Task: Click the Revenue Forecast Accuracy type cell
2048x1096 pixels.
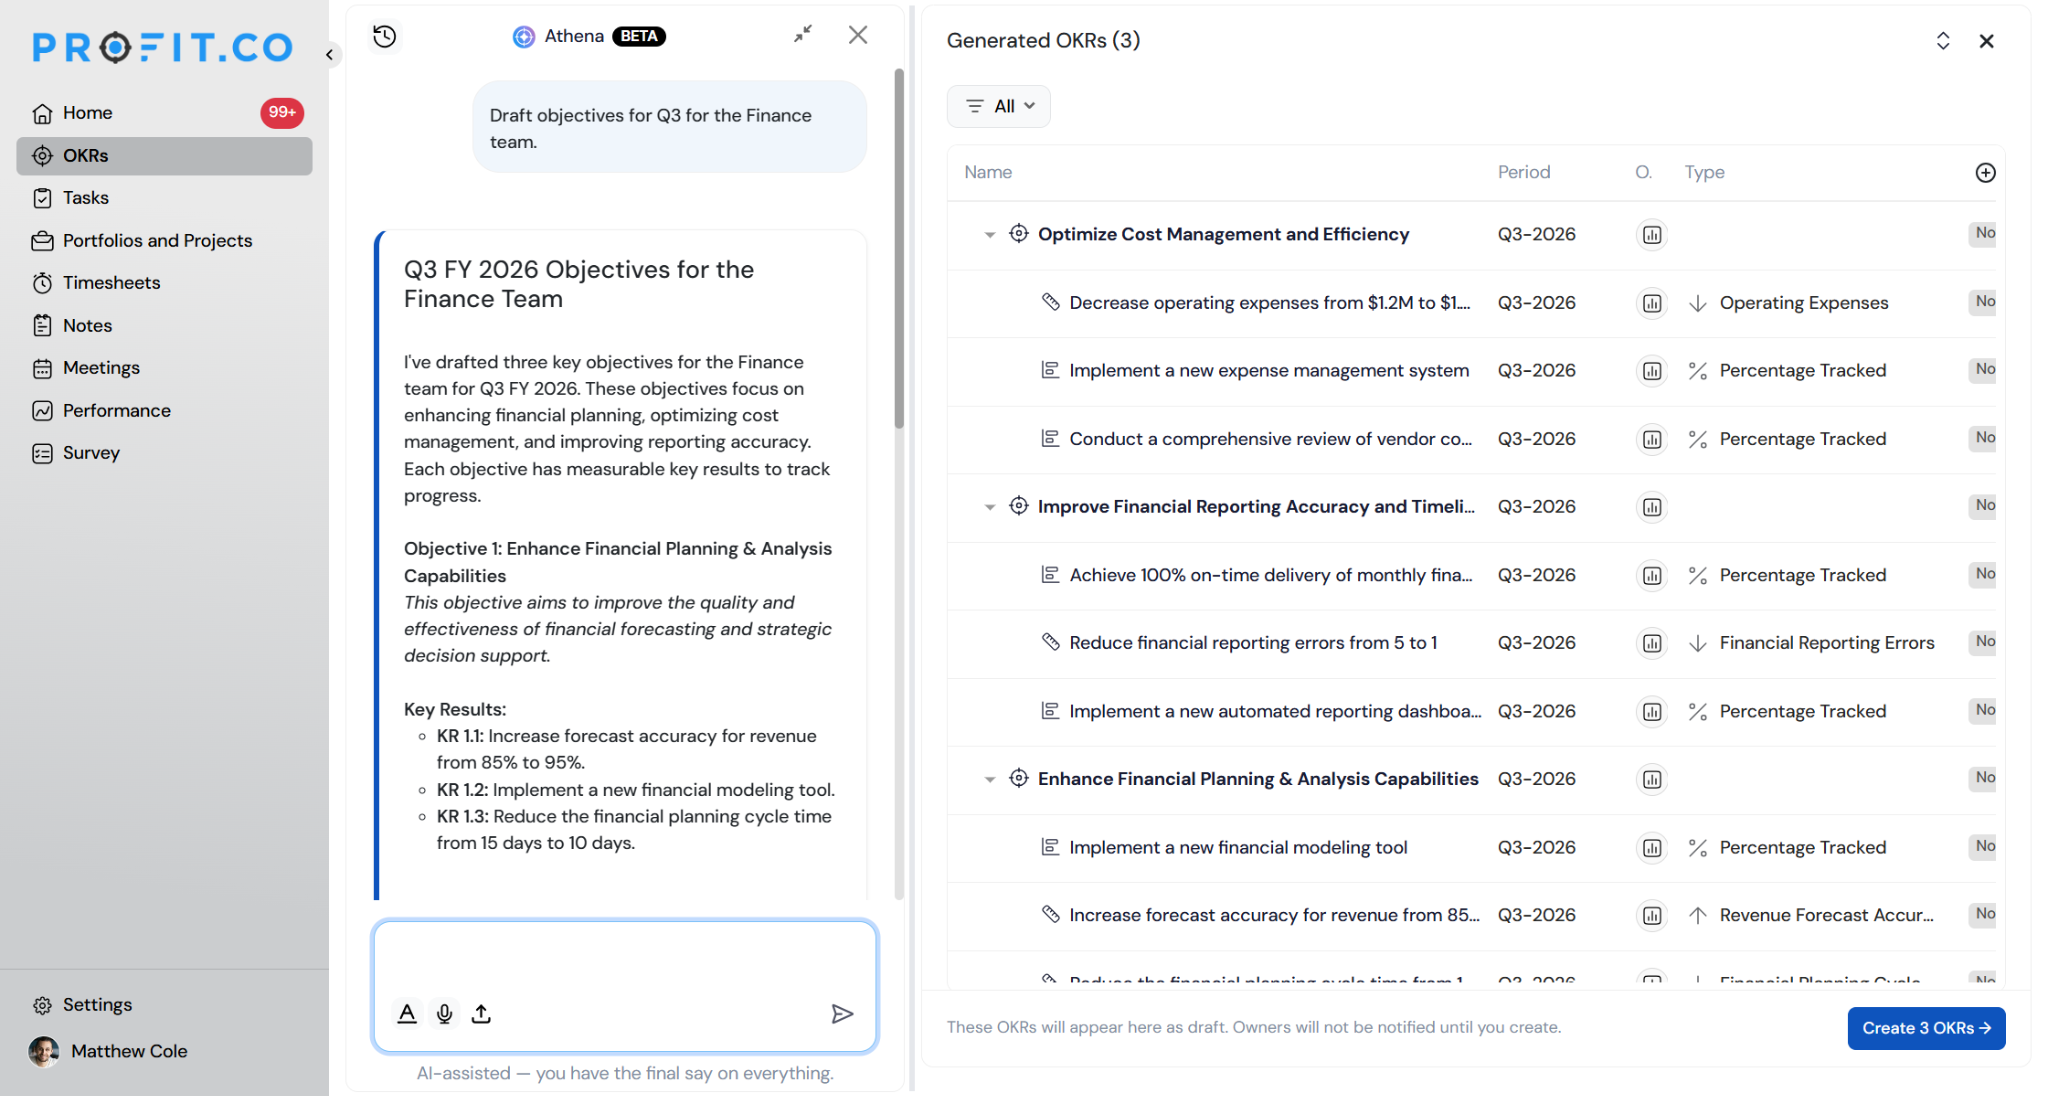Action: (1826, 915)
